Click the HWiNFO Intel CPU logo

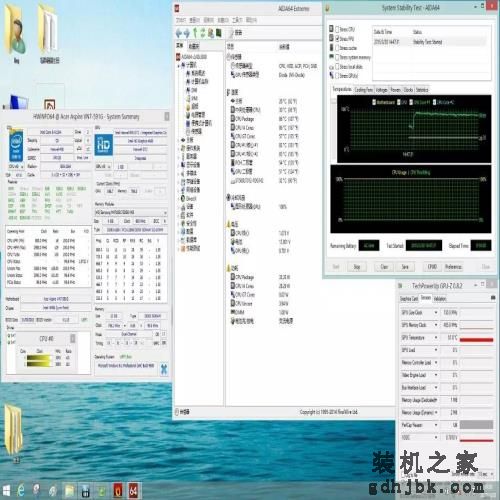click(16, 146)
